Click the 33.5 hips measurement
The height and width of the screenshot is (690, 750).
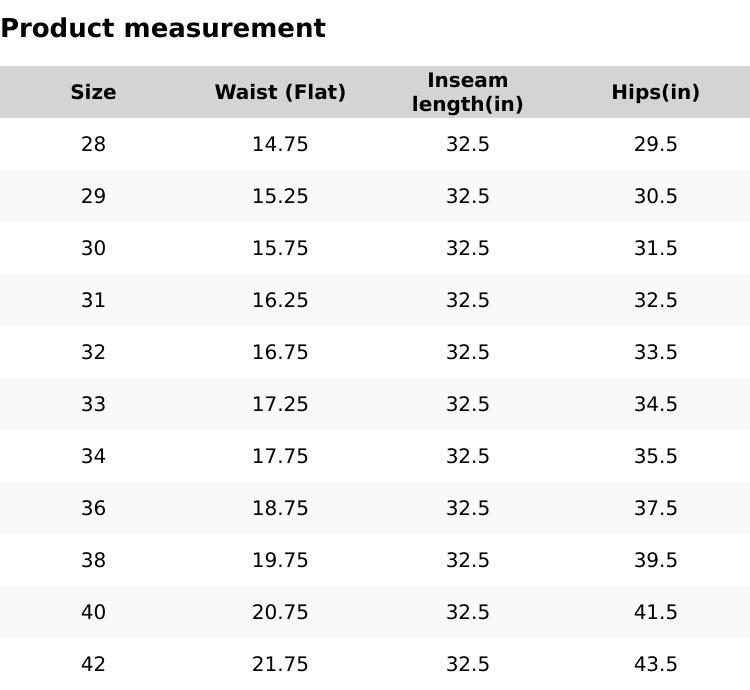point(655,352)
